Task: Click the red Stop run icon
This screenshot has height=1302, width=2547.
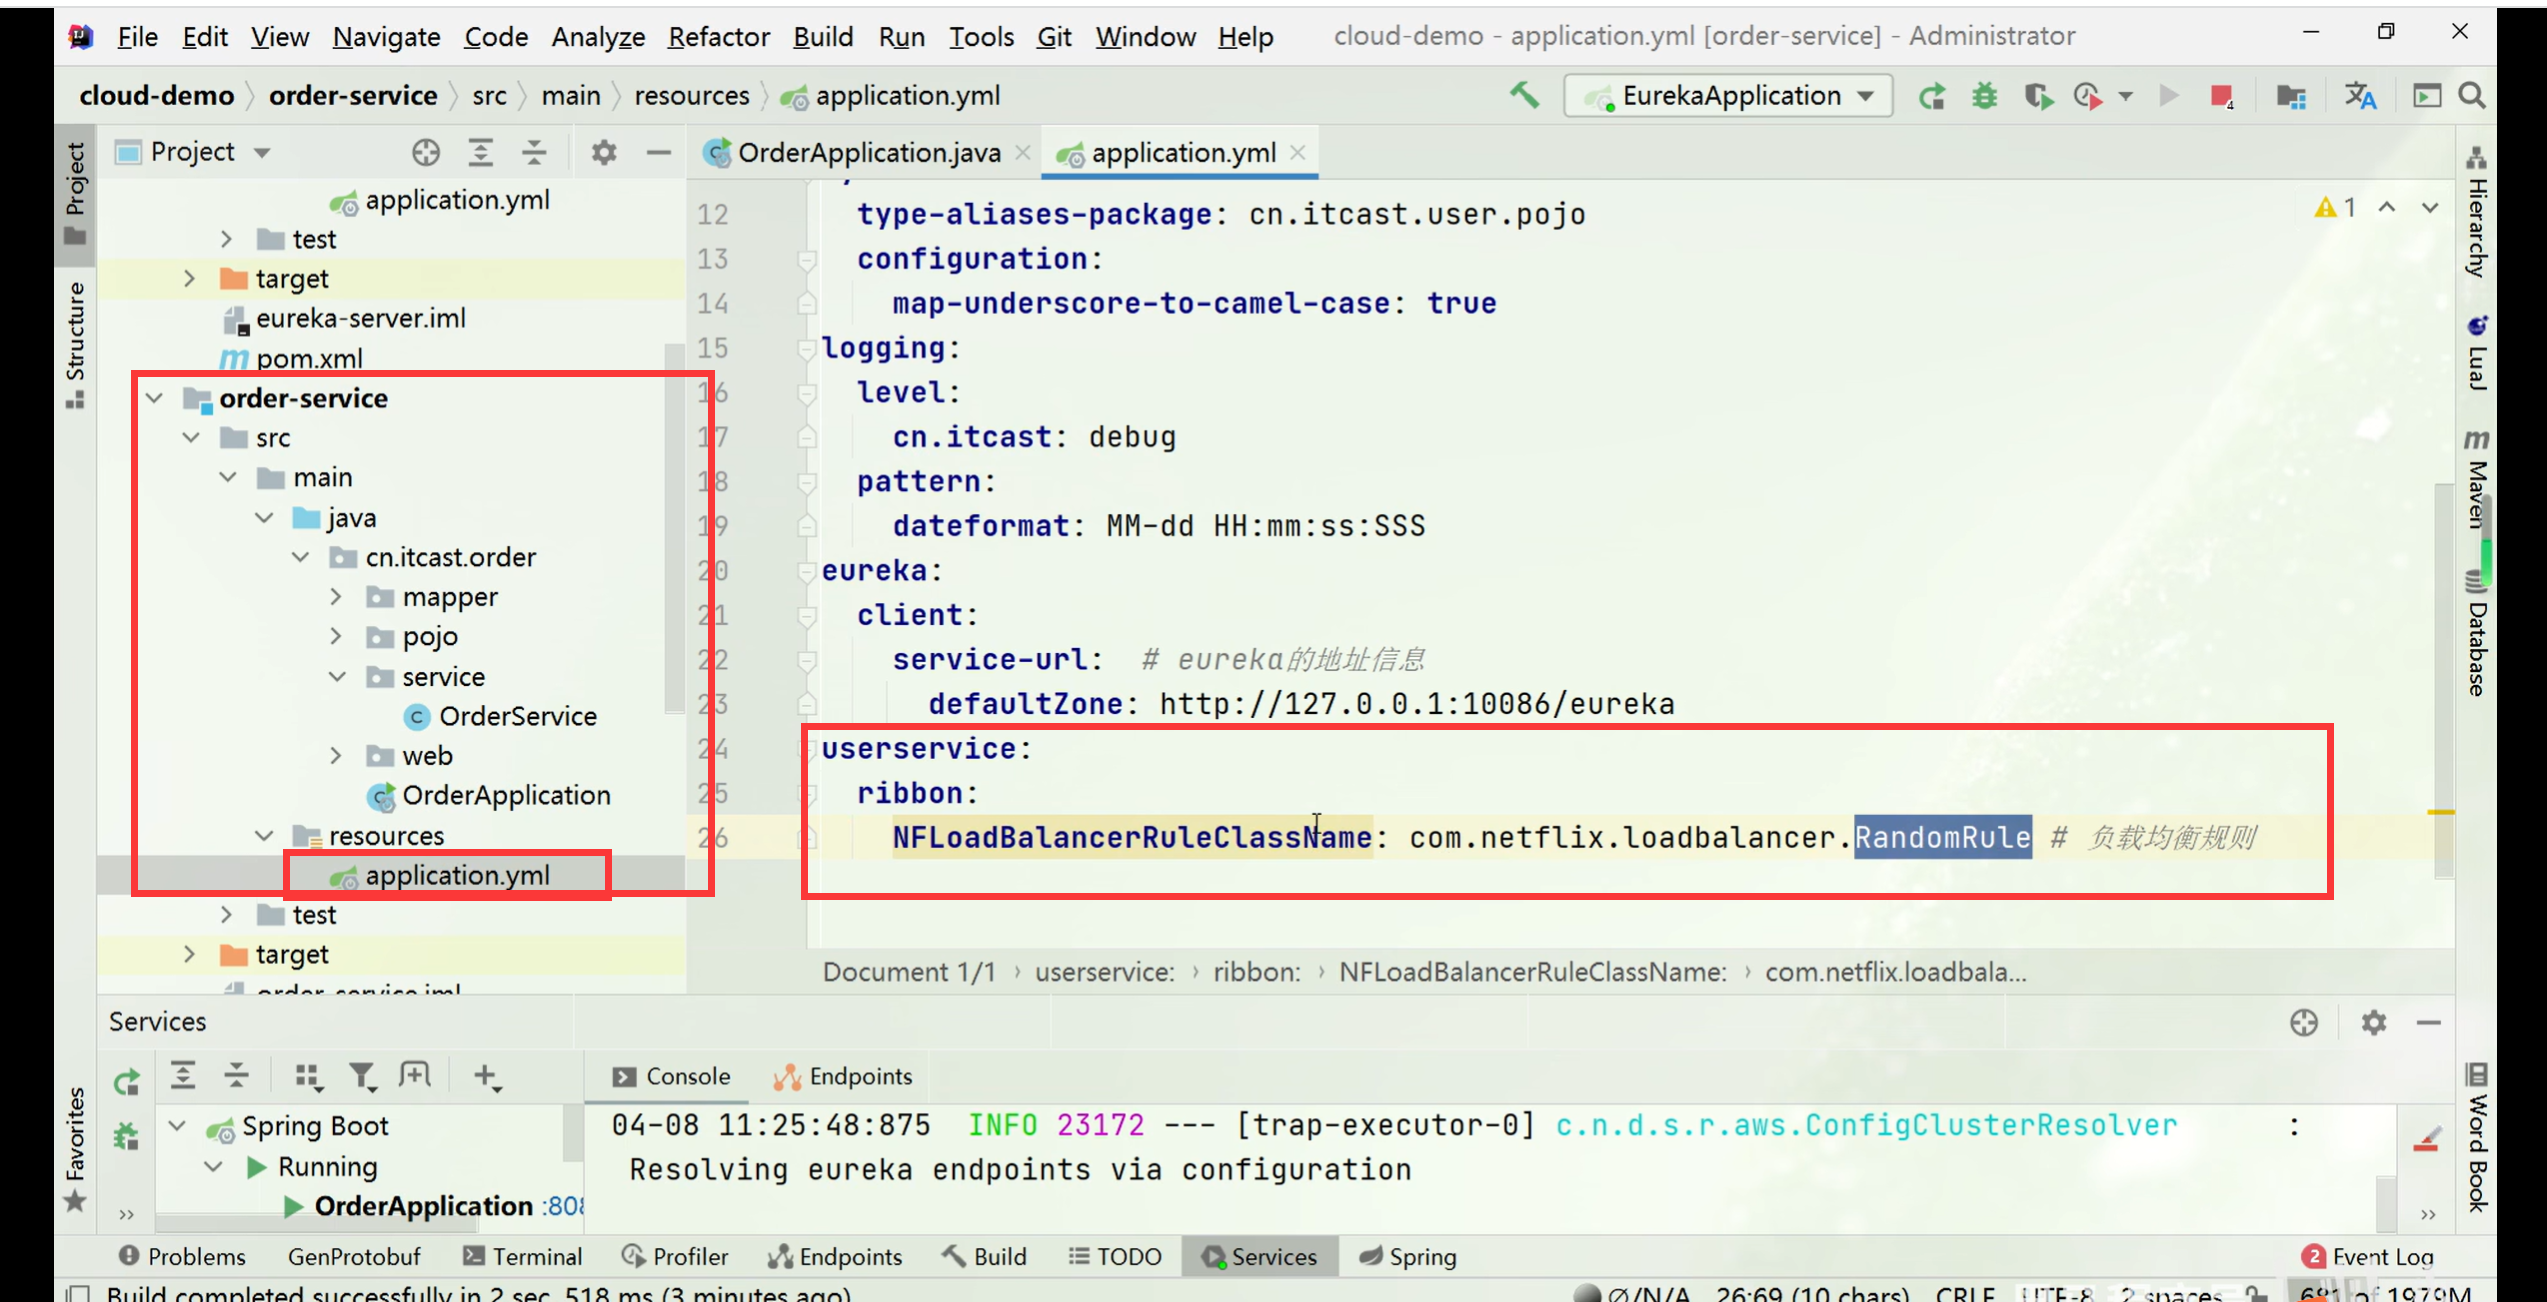Action: pyautogui.click(x=2221, y=96)
